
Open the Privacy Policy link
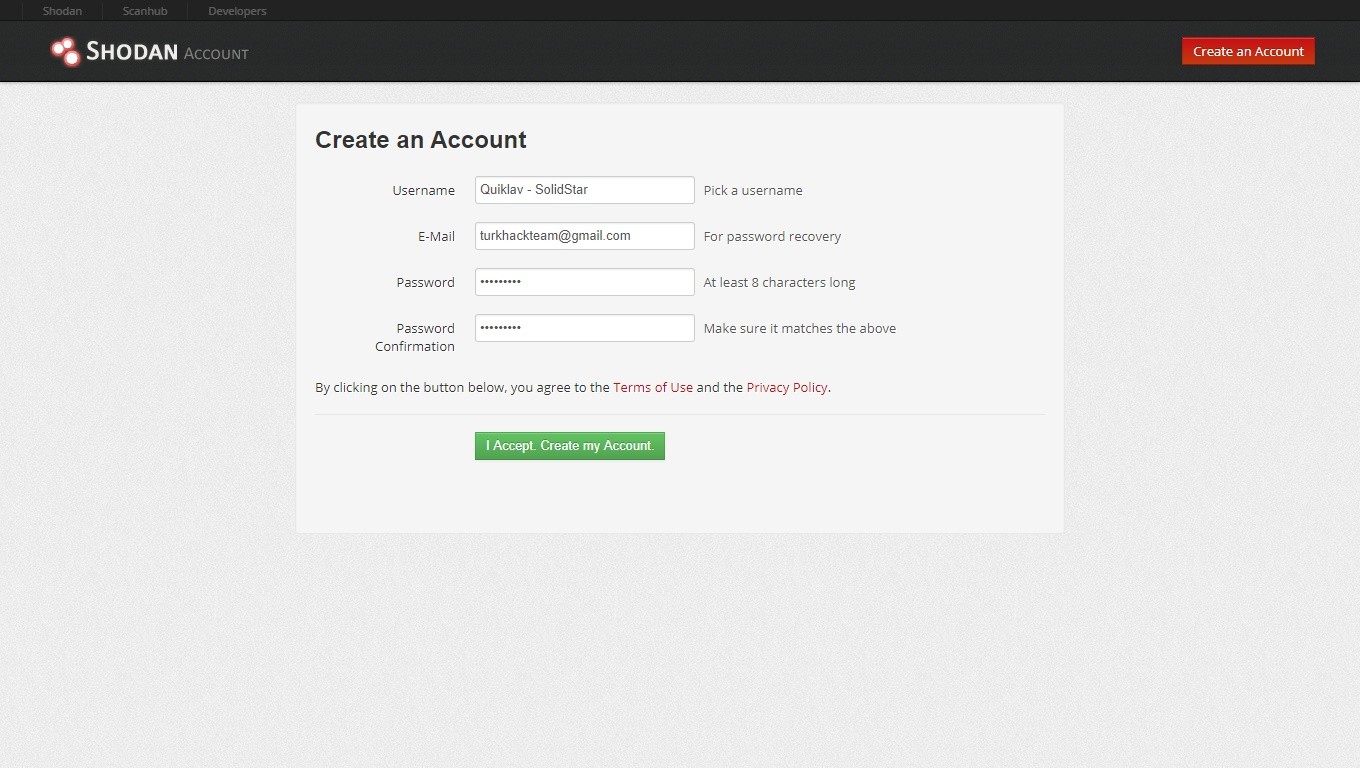[x=787, y=387]
